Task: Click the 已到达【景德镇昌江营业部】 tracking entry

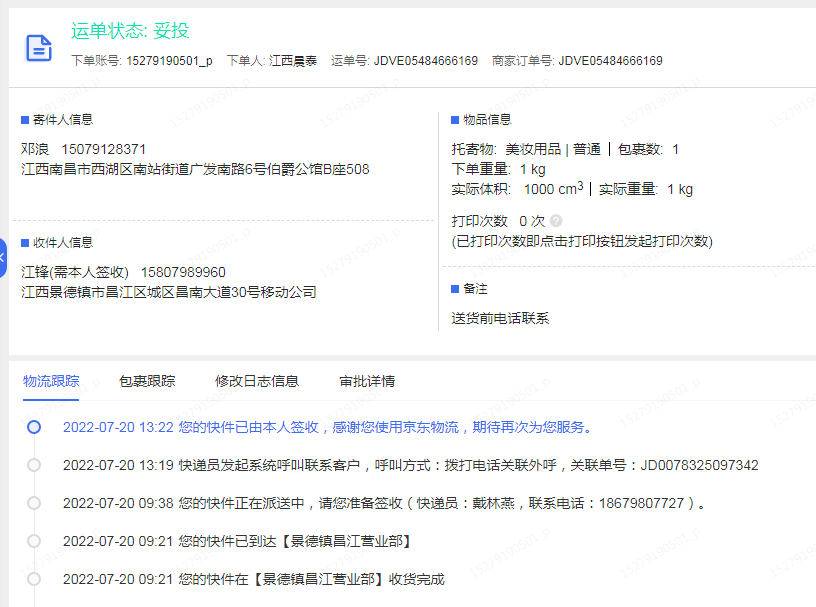Action: 237,541
